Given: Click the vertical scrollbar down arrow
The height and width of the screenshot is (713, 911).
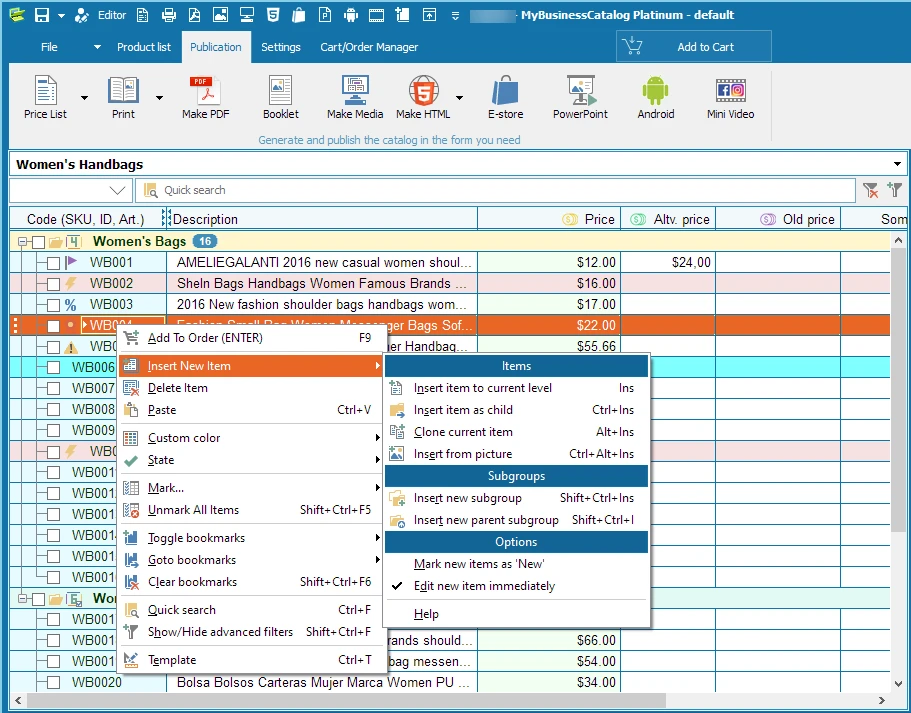Looking at the screenshot, I should tap(898, 684).
